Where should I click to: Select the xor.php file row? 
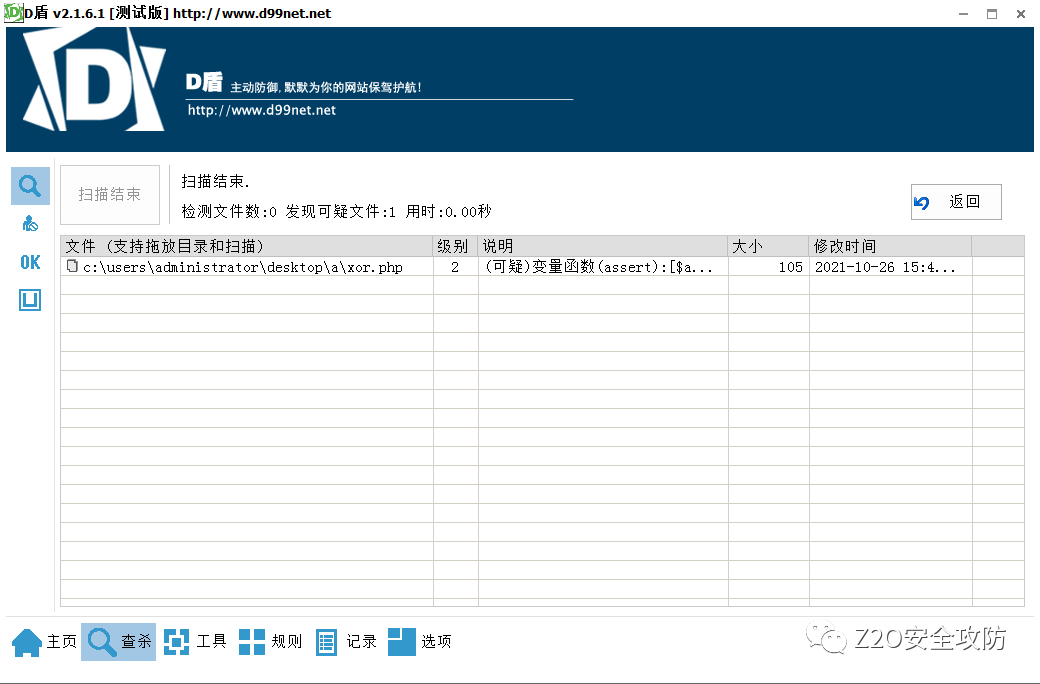click(543, 267)
